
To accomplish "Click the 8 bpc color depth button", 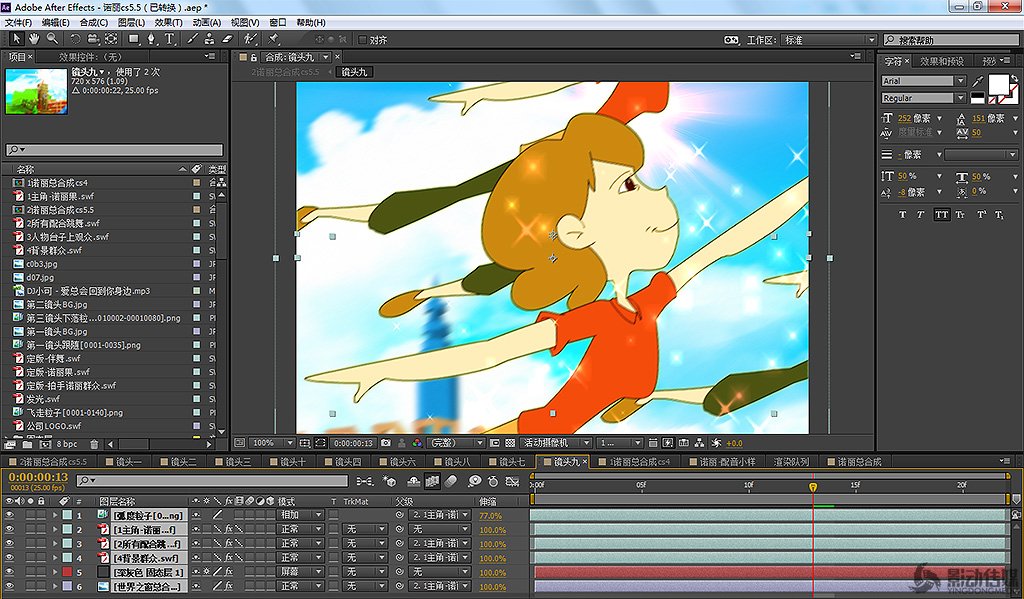I will 67,443.
